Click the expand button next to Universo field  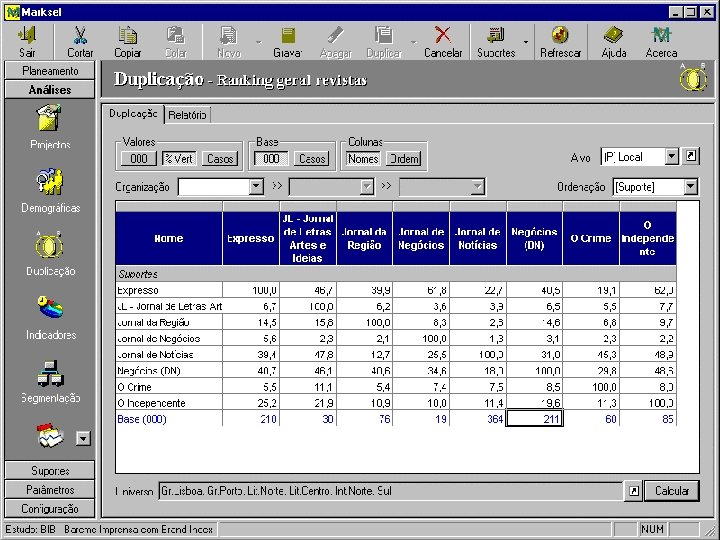point(634,491)
